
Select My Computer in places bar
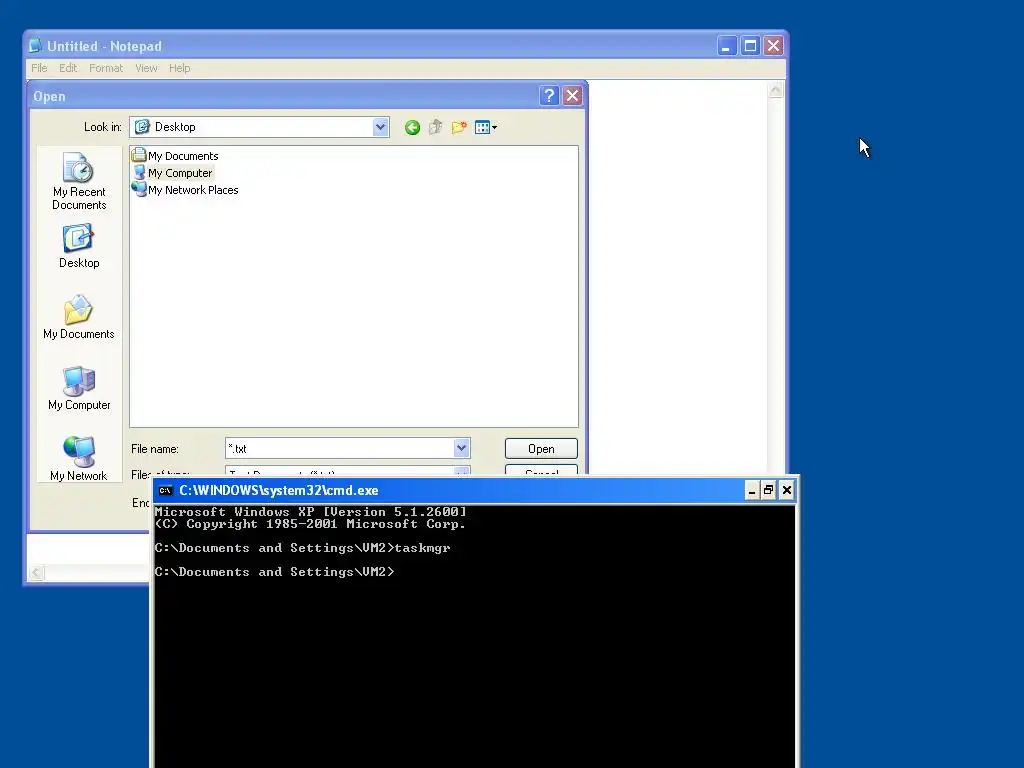[79, 389]
